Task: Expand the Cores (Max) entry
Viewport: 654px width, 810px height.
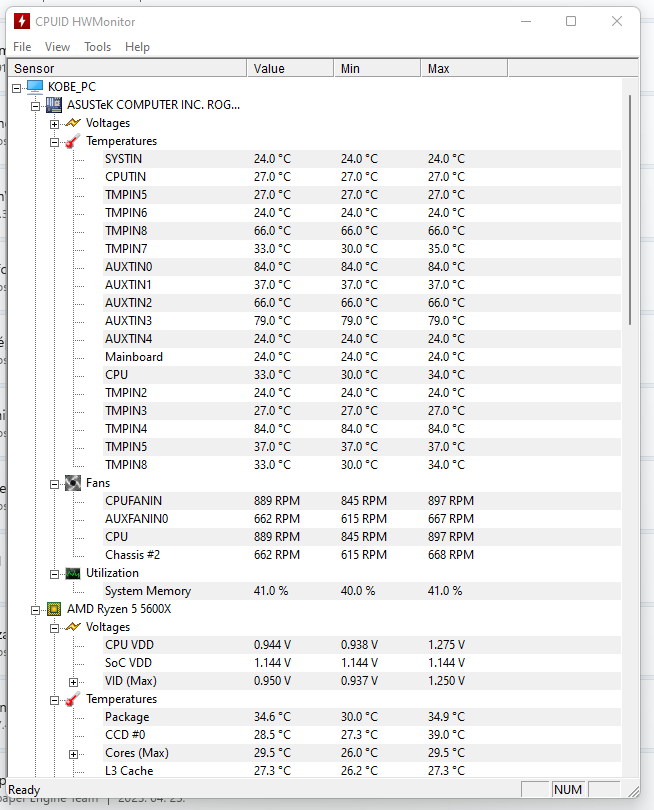Action: [x=73, y=755]
